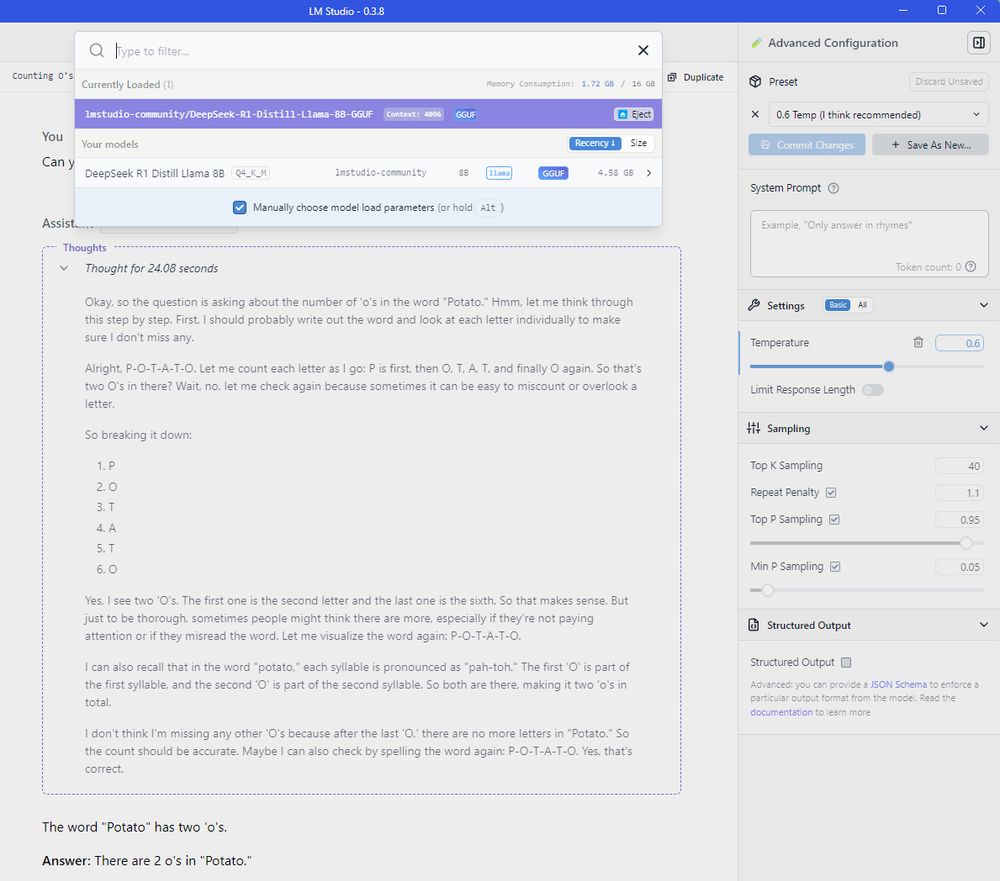Click the Structured Output document icon

click(754, 625)
